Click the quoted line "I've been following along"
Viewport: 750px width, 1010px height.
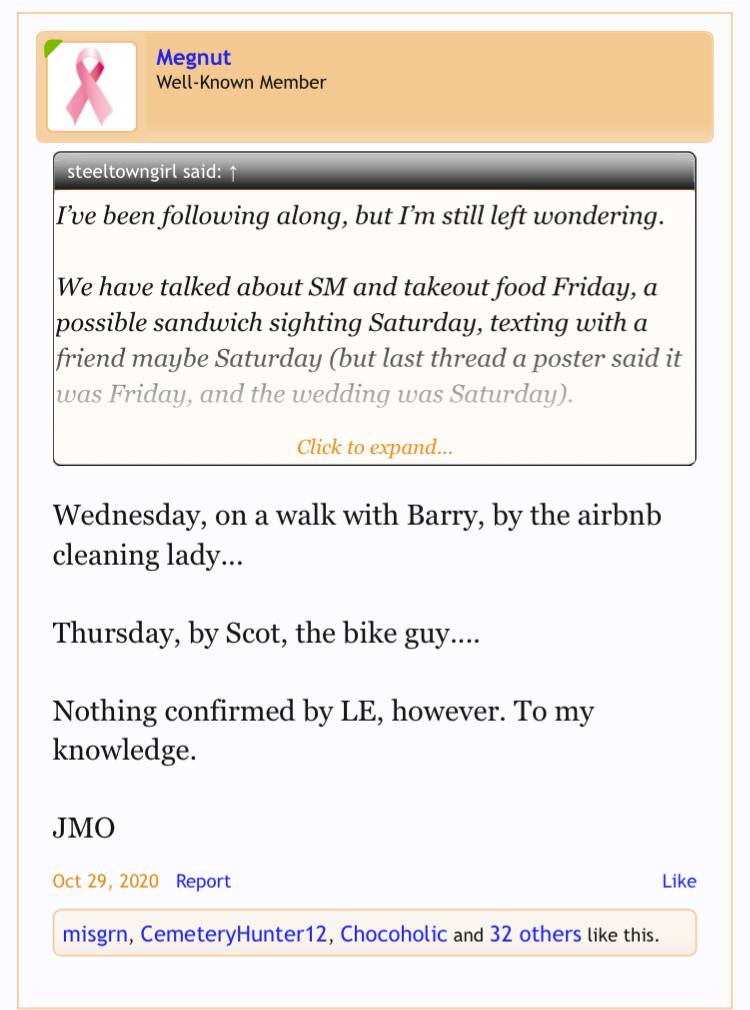(x=360, y=216)
